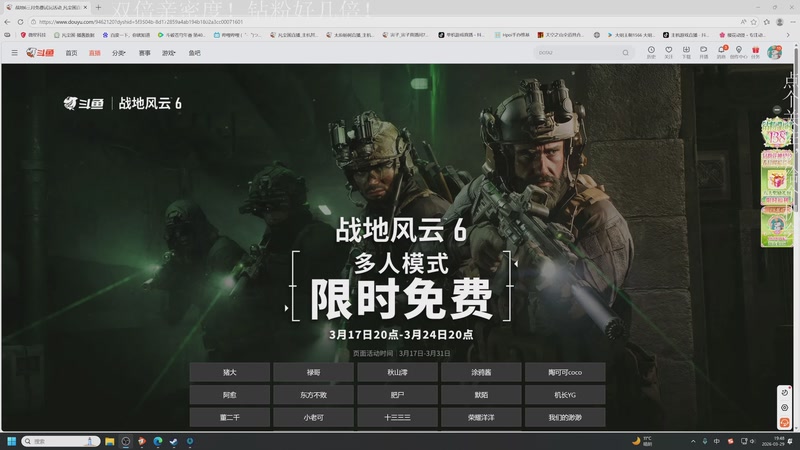Select streamer button 东方不败

pos(313,395)
